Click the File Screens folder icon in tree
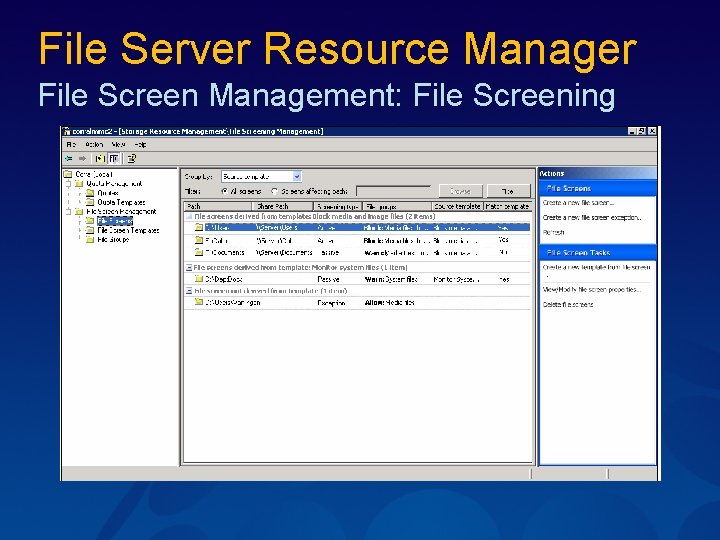The height and width of the screenshot is (540, 720). point(90,221)
